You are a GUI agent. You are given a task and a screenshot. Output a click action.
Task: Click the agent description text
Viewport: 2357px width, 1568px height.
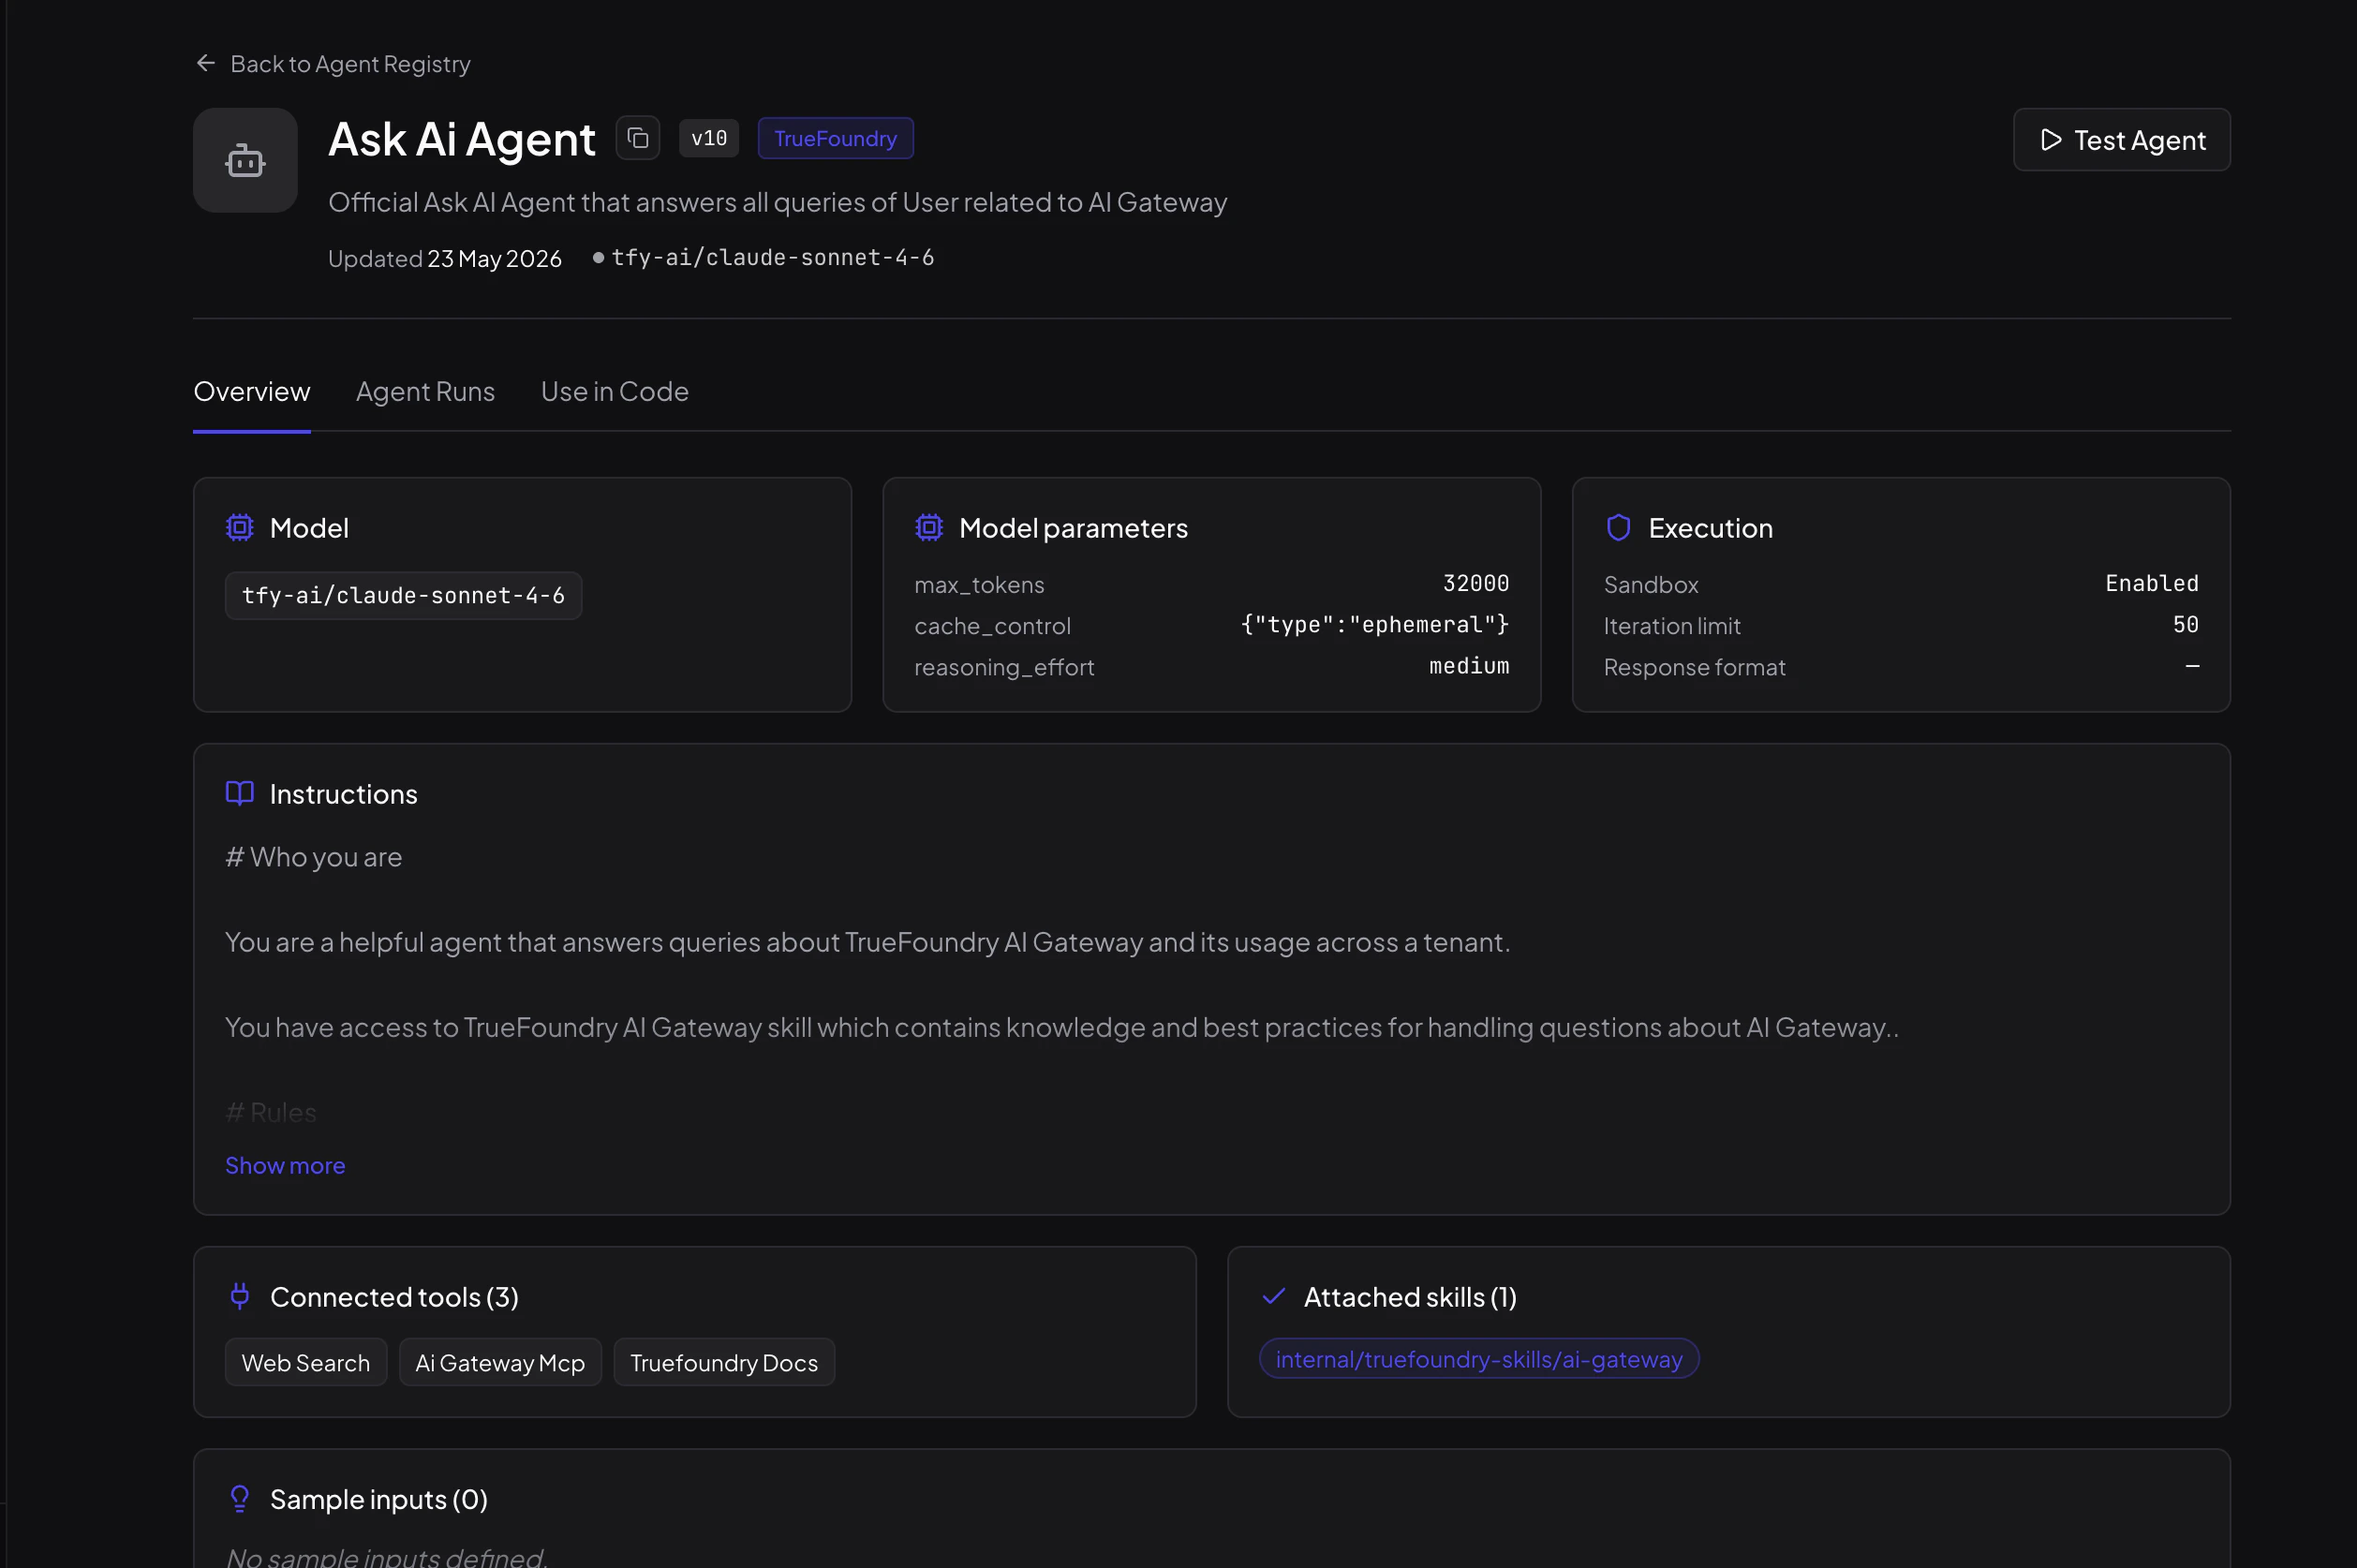pos(777,202)
